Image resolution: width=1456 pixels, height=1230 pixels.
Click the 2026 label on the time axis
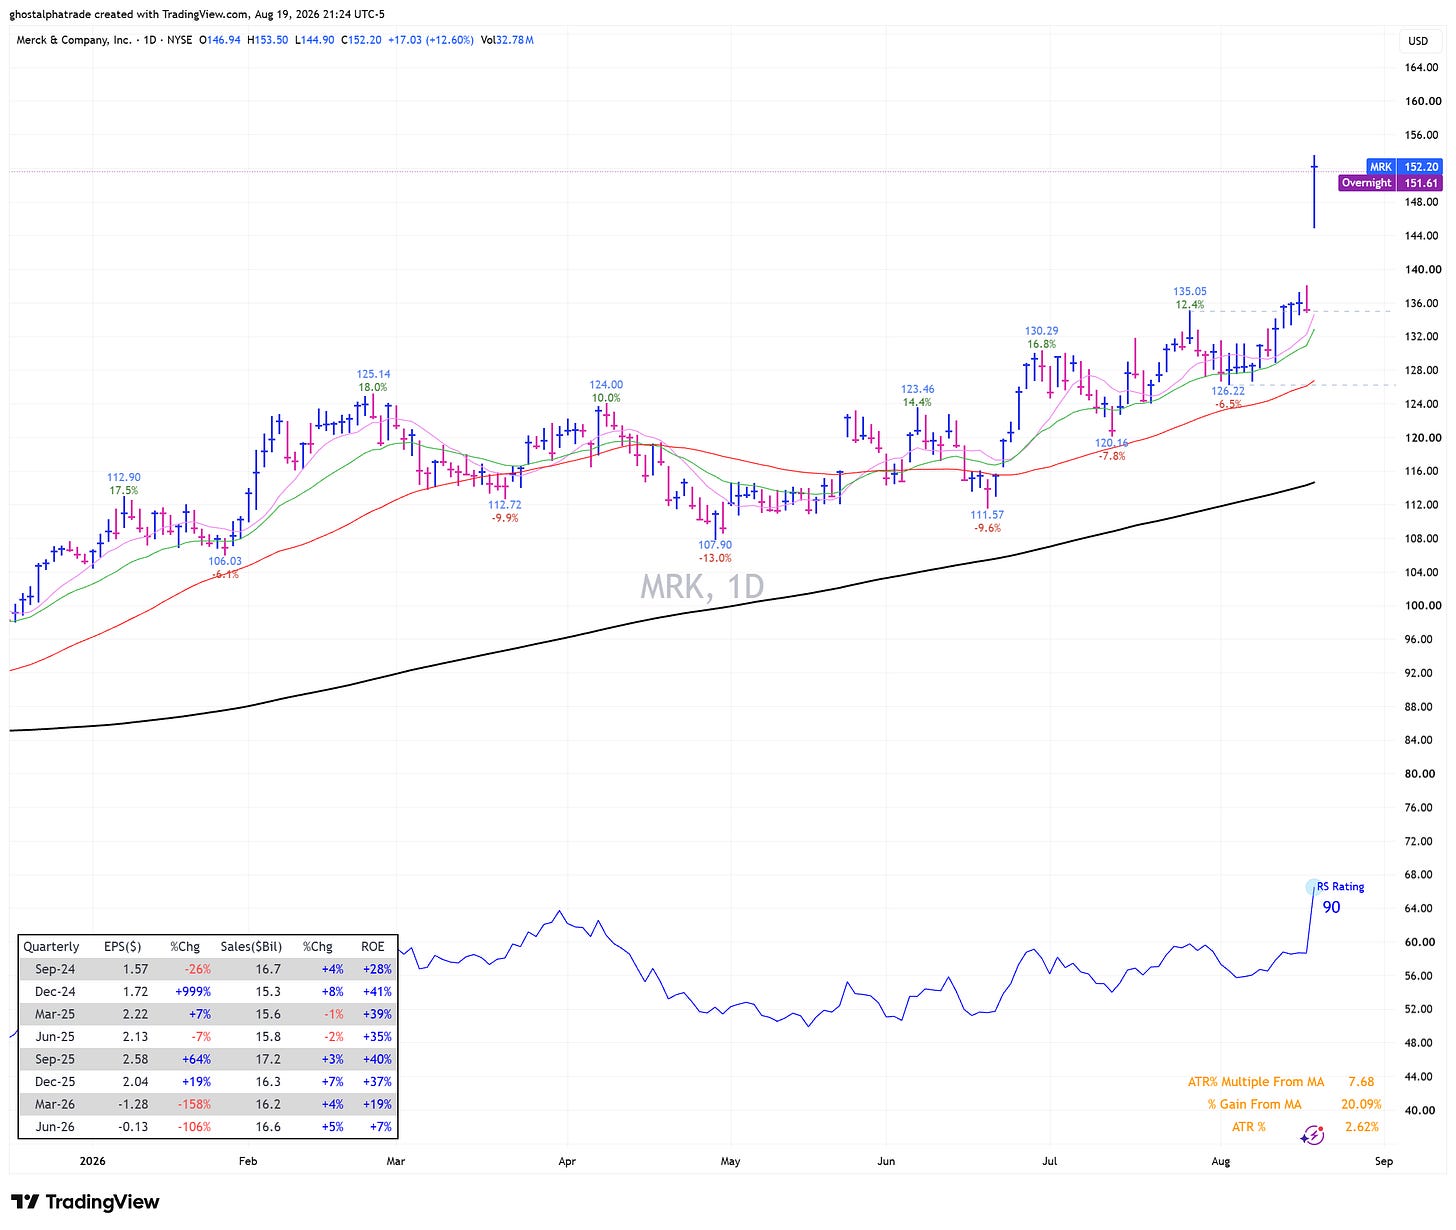(92, 1162)
